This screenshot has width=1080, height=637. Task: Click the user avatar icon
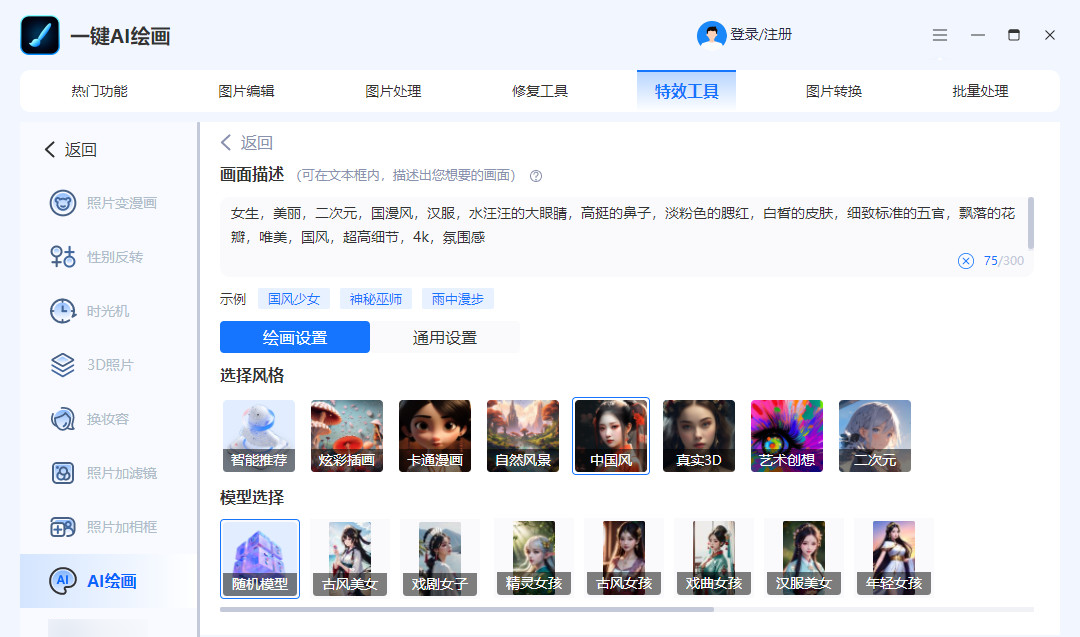pos(711,35)
